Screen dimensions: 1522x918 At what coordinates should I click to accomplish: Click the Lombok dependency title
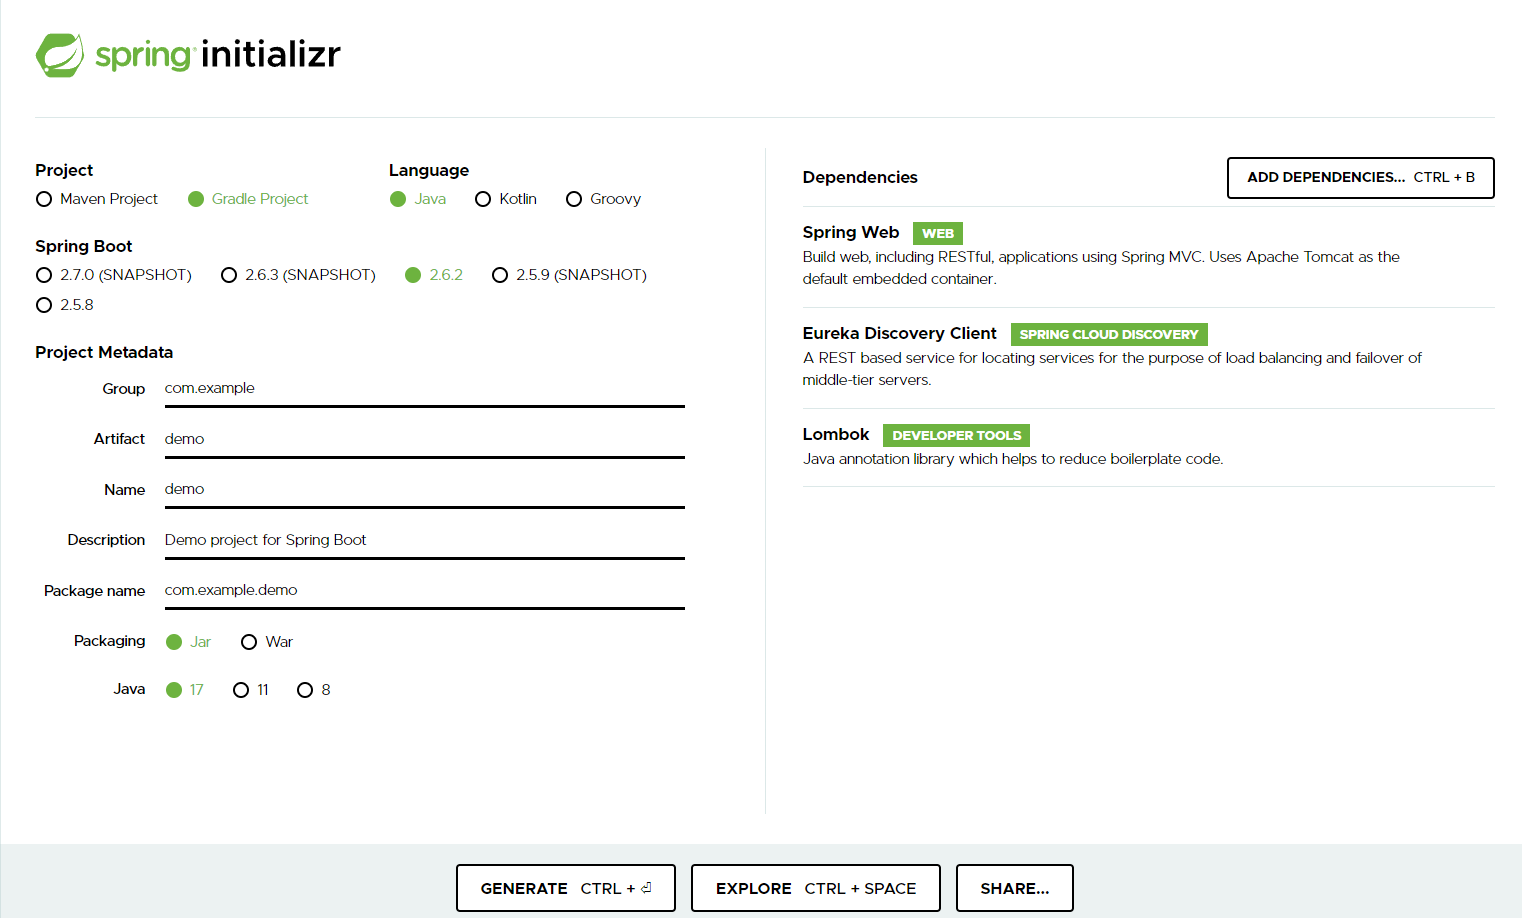pyautogui.click(x=836, y=434)
